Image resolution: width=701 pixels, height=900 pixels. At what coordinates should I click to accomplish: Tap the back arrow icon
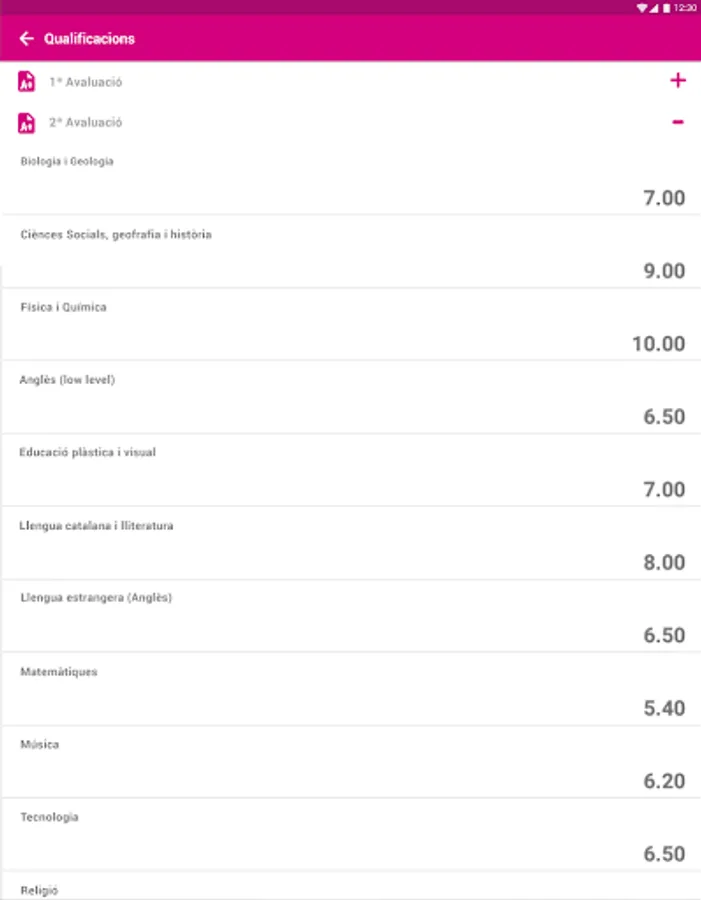(x=27, y=39)
